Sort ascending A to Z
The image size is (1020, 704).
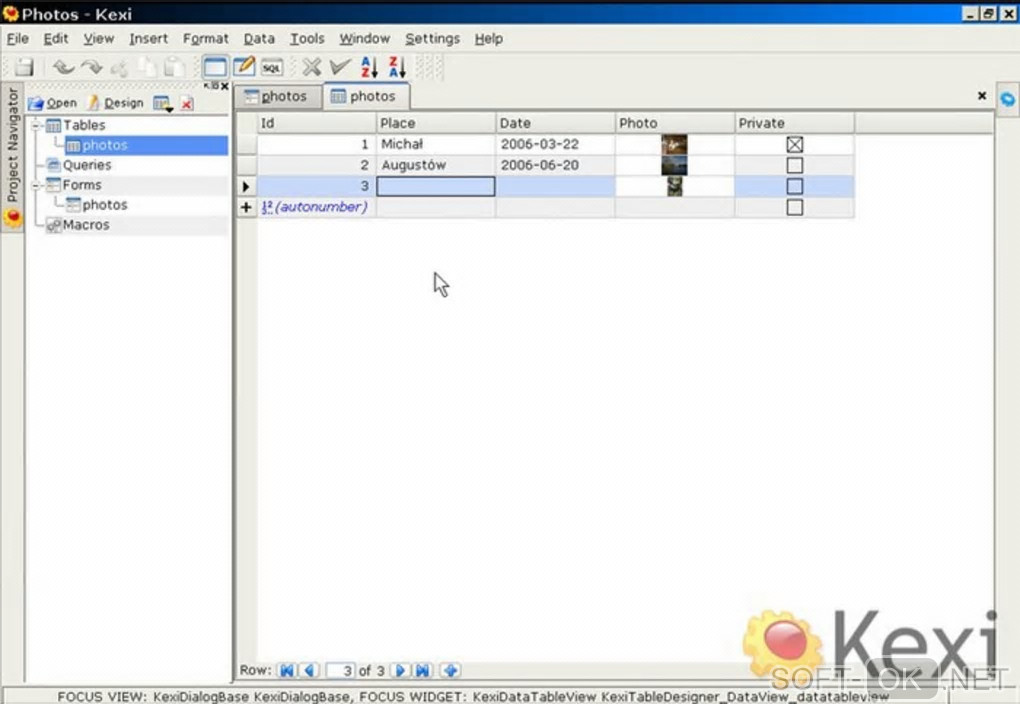click(x=369, y=66)
